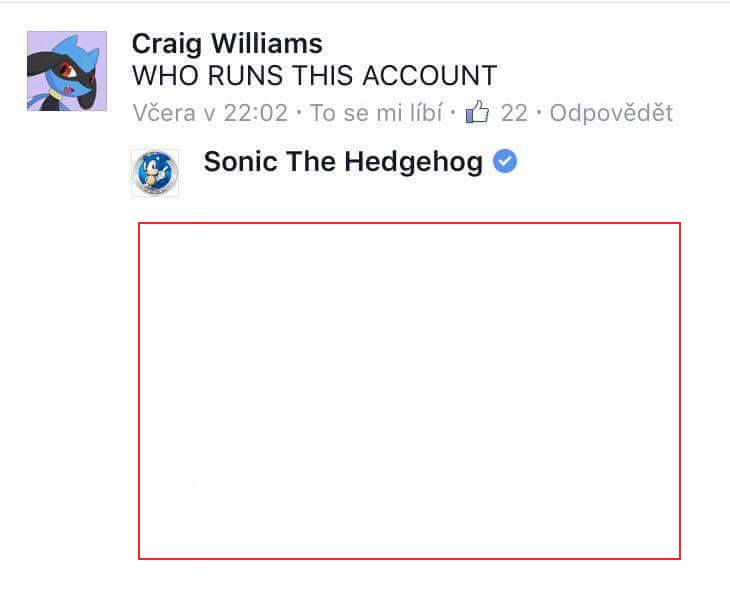Open Sonic The Hedgehog's round profile picture
This screenshot has height=596, width=730.
click(155, 172)
